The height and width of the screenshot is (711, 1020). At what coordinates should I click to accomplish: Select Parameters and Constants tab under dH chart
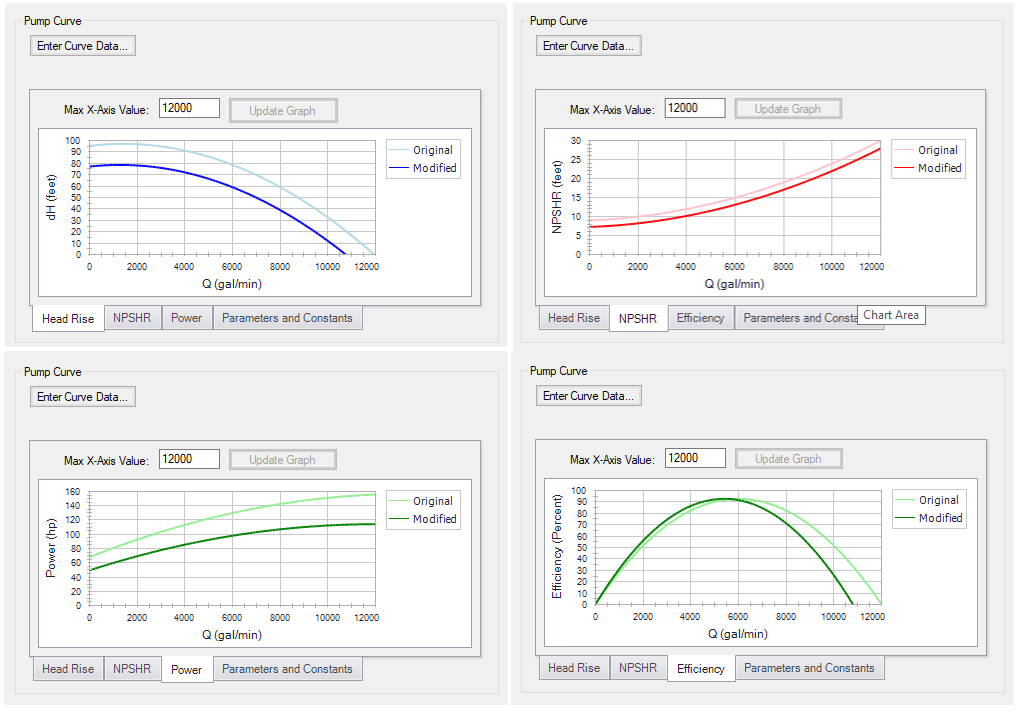click(x=287, y=318)
